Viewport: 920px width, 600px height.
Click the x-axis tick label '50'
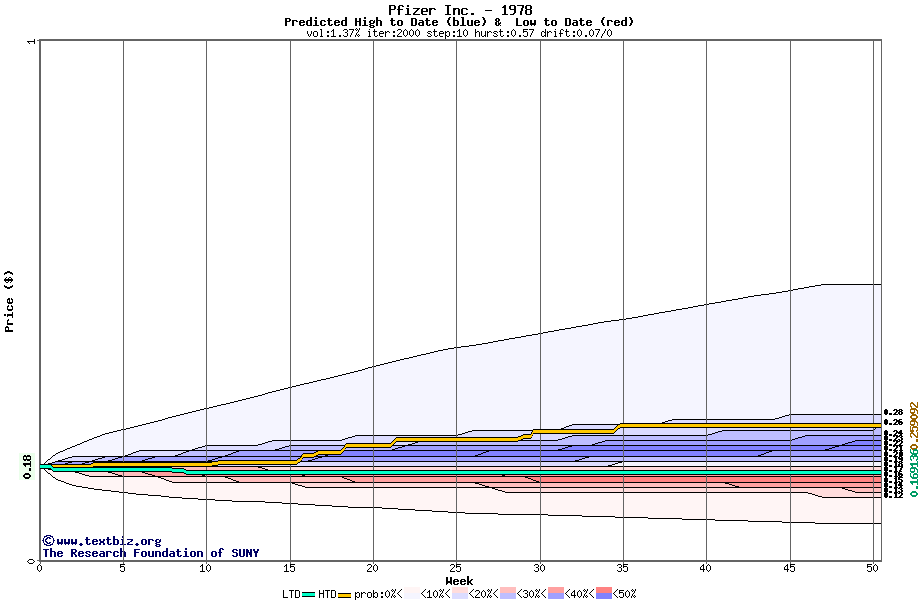tap(873, 568)
